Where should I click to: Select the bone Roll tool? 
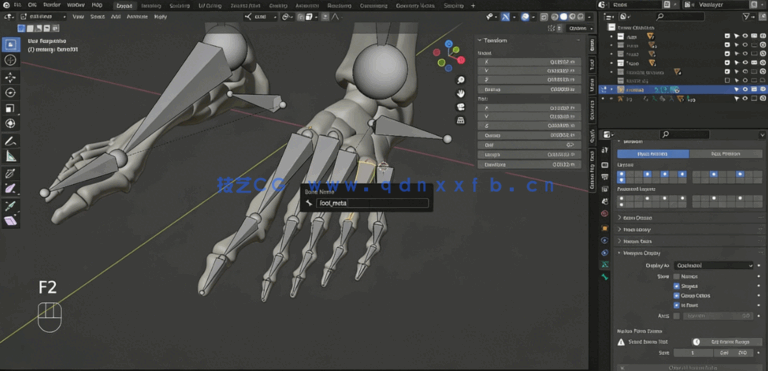tap(11, 173)
